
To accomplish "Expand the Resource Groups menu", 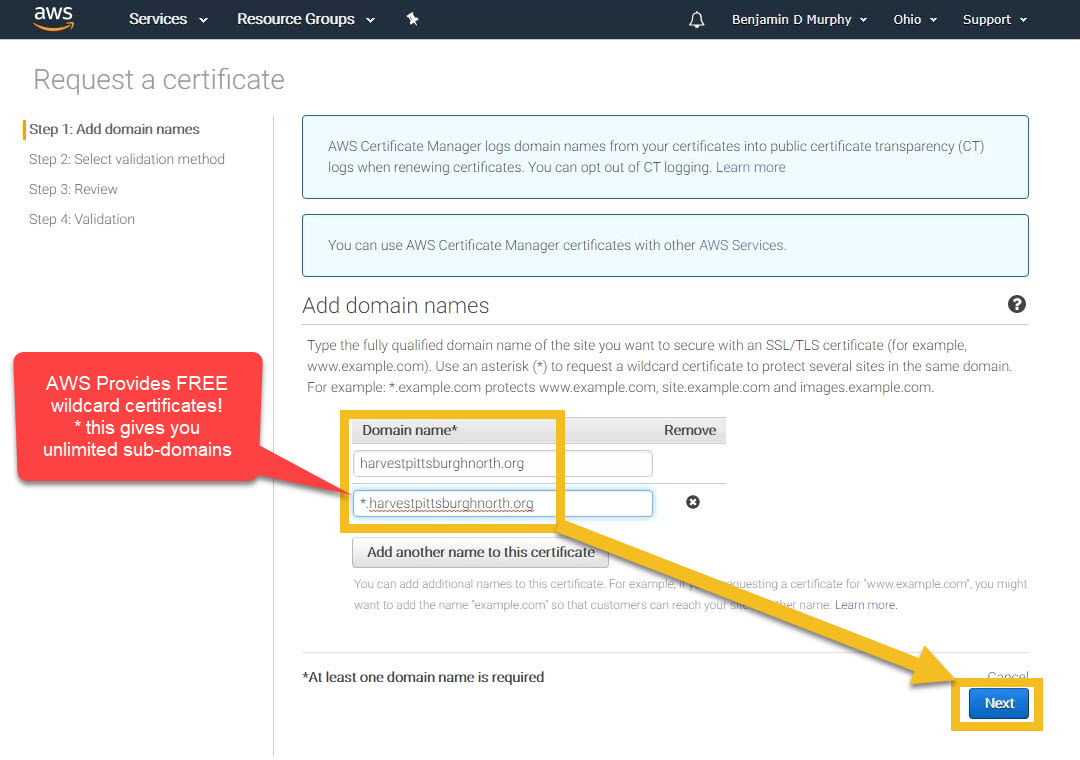I will tap(306, 19).
